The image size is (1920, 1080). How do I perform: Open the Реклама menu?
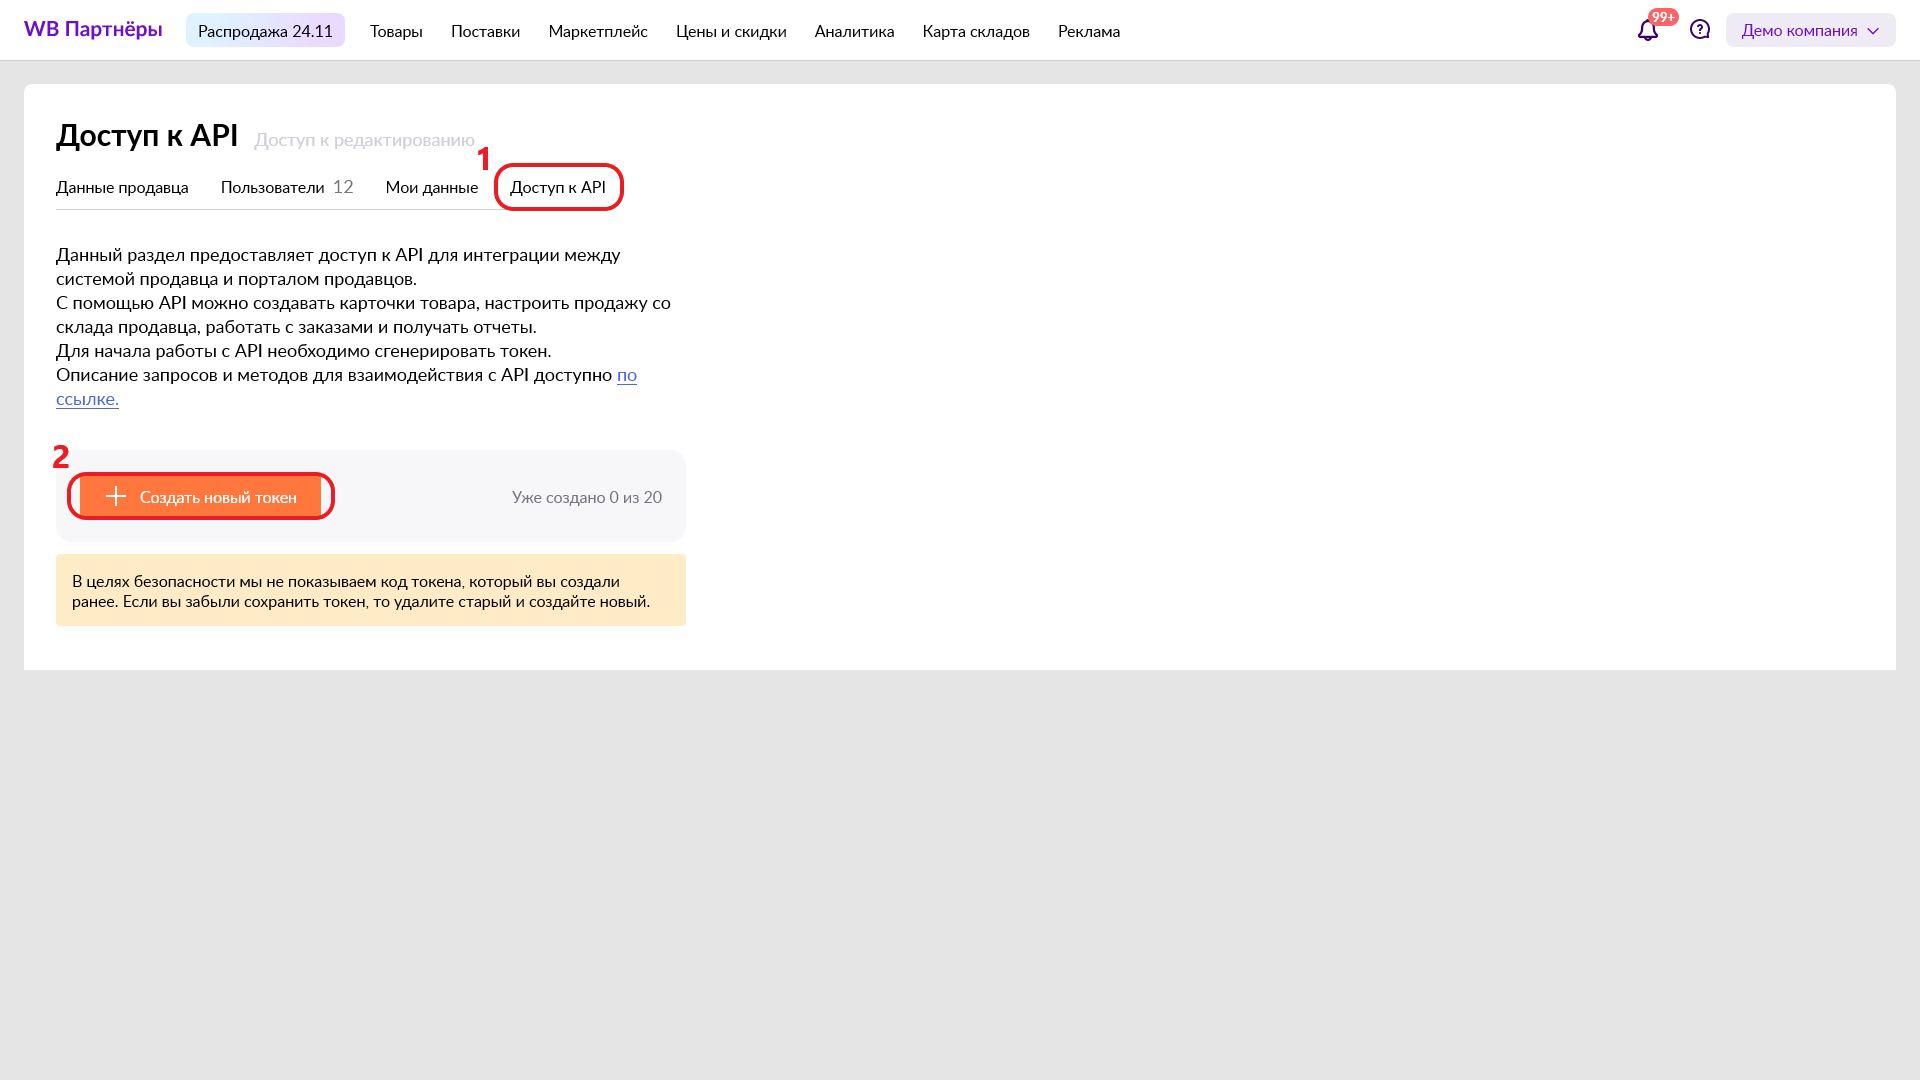point(1088,31)
